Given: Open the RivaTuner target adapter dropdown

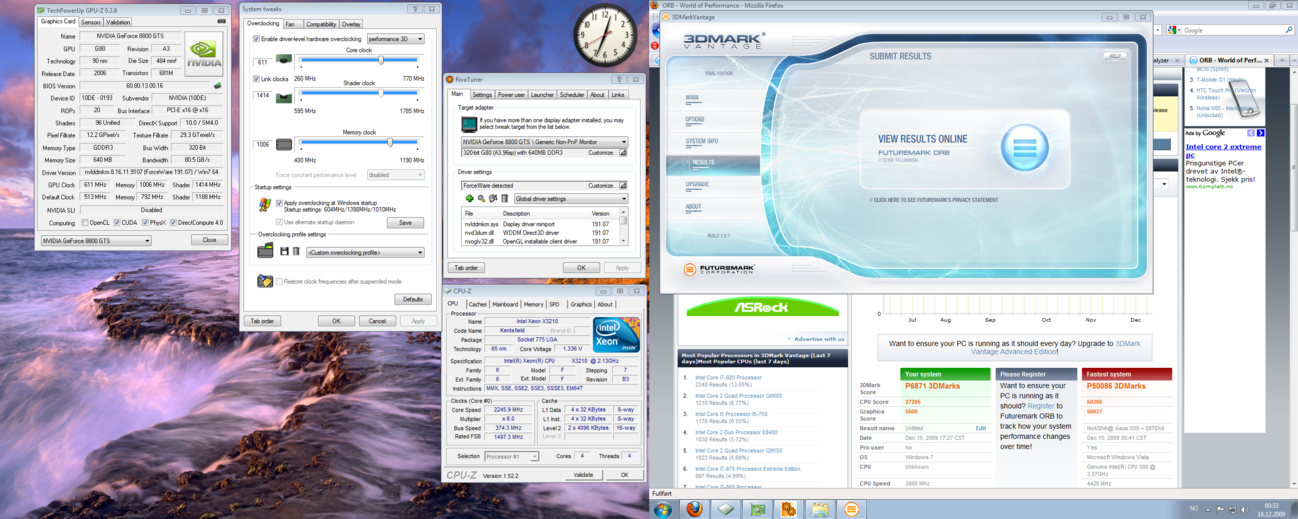Looking at the screenshot, I should point(544,143).
